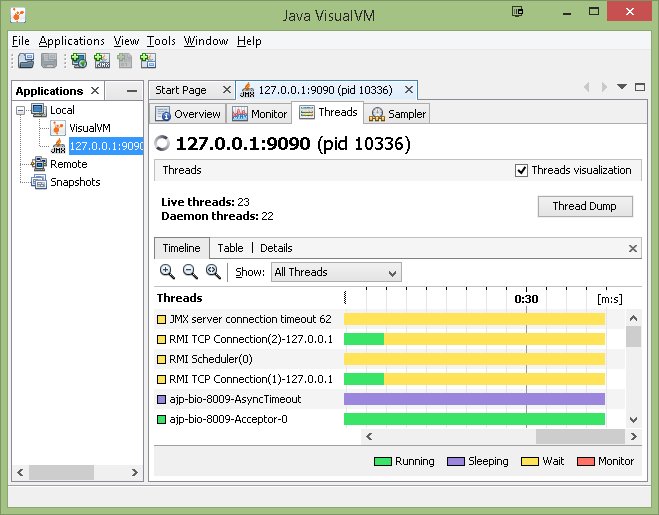This screenshot has height=515, width=659.
Task: Open the Help menu
Action: (249, 41)
